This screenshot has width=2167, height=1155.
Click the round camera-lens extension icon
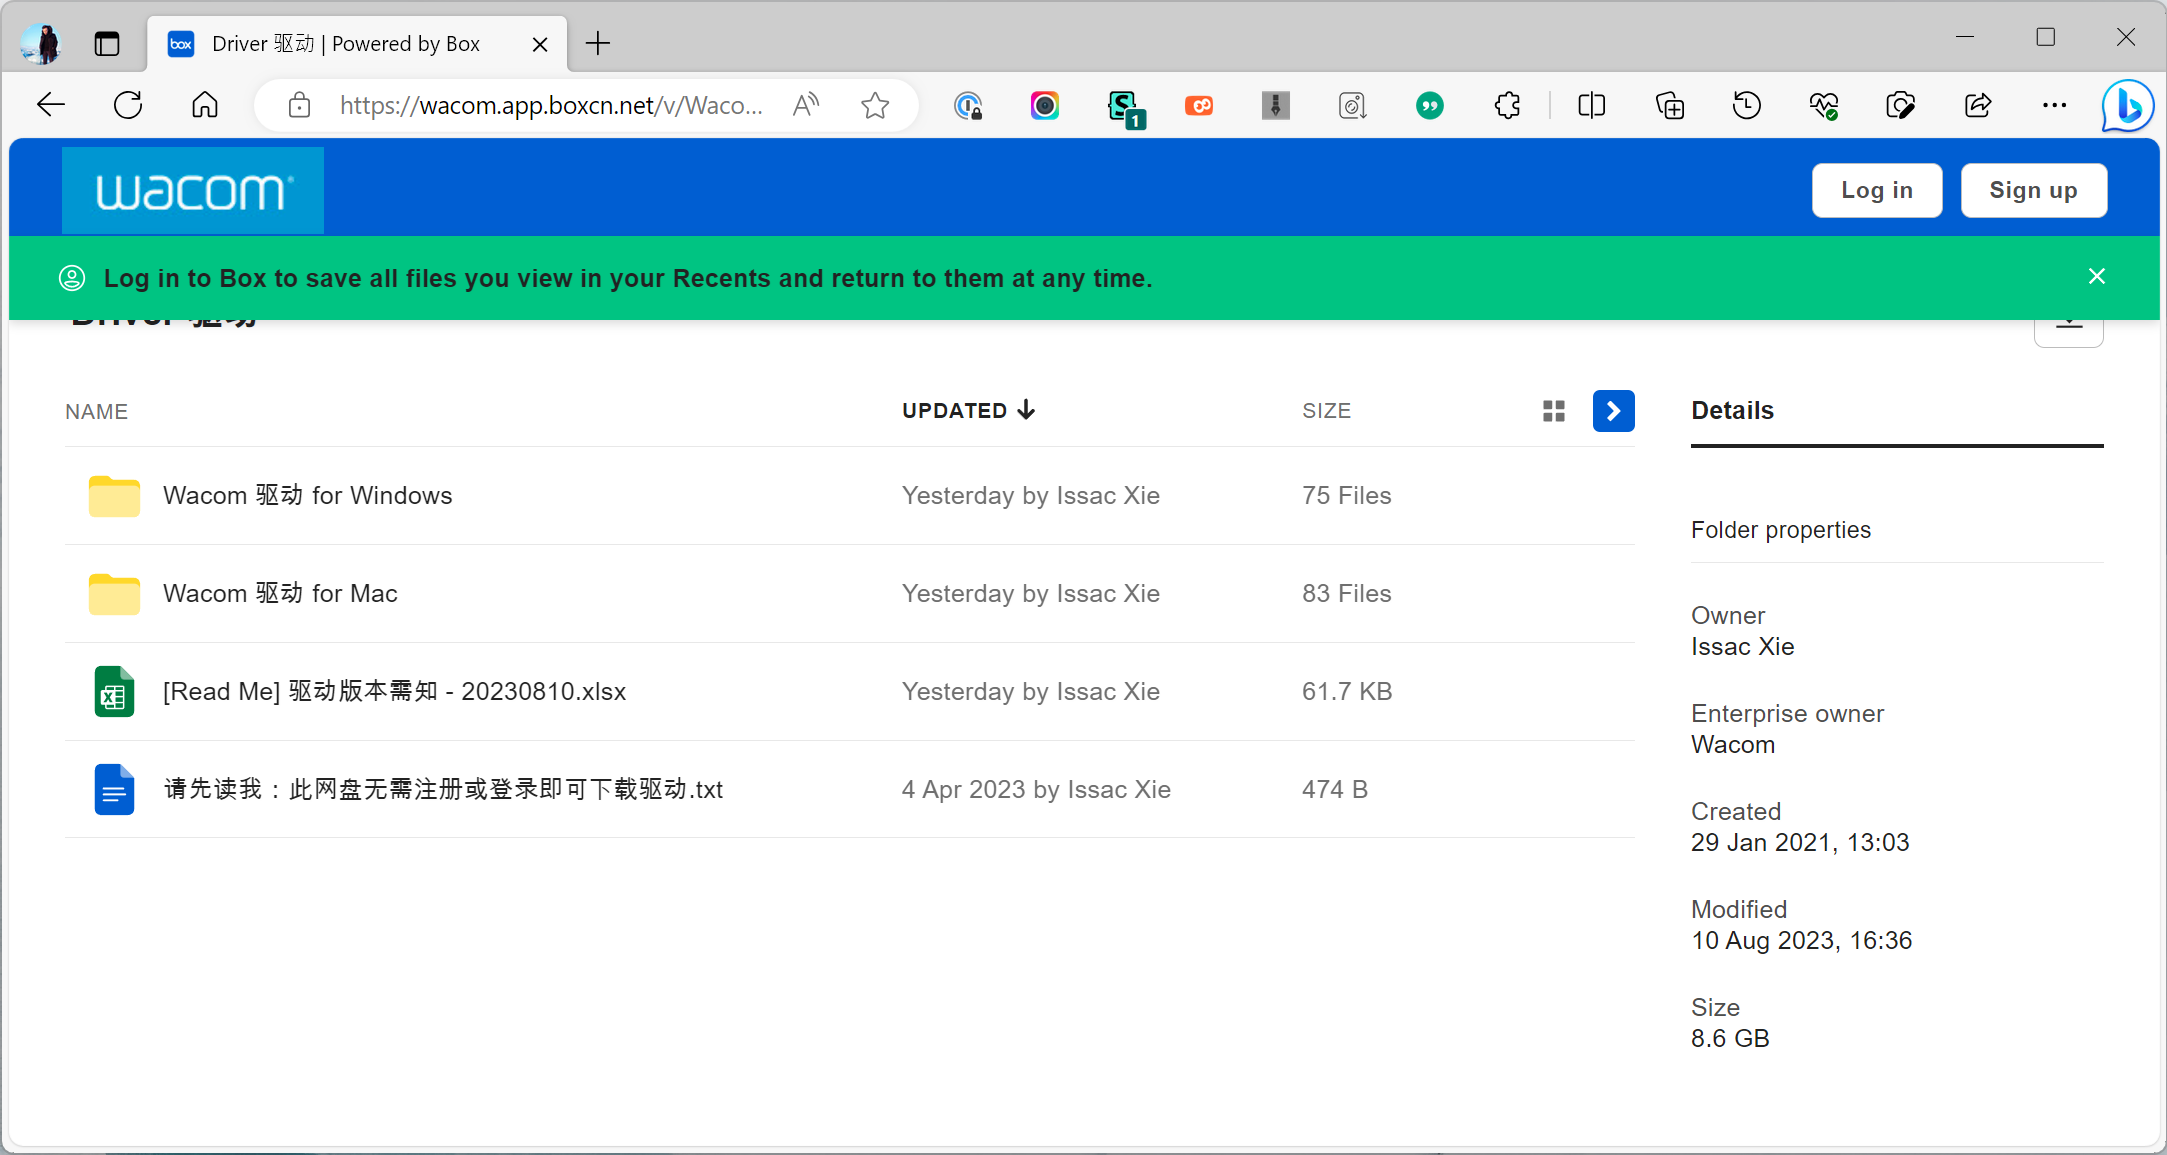click(1045, 105)
